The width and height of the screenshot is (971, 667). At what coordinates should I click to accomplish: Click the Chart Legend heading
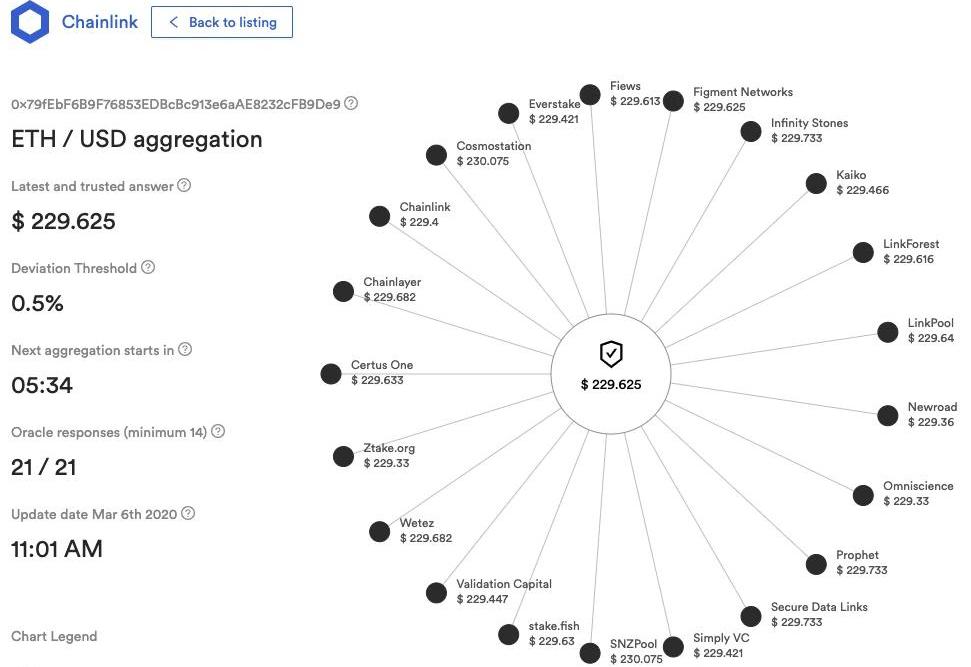pos(54,636)
